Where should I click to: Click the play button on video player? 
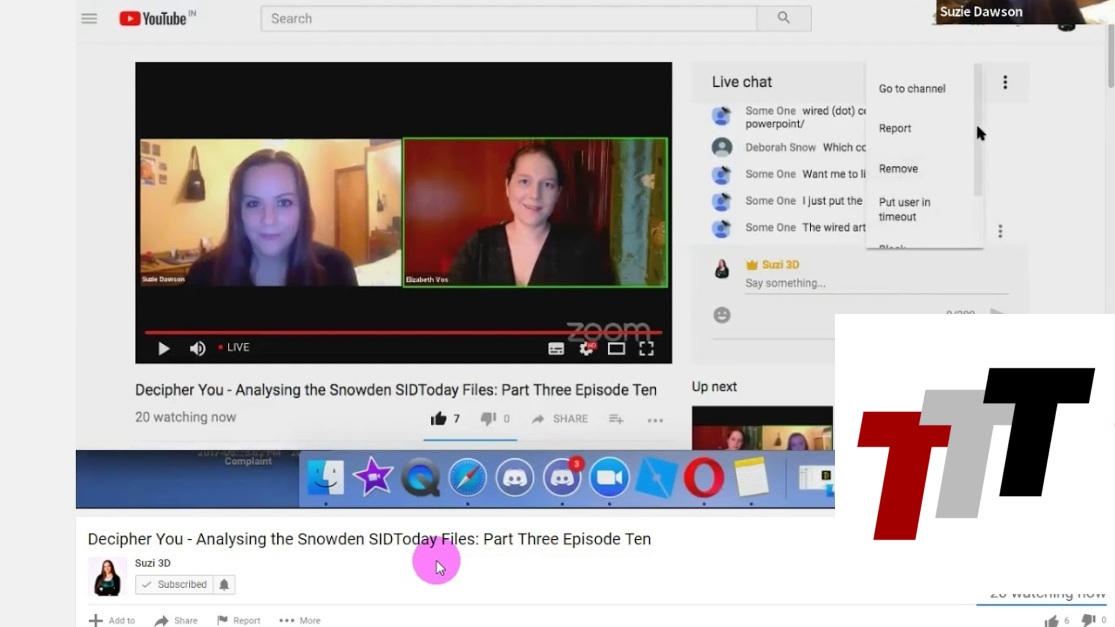[164, 348]
